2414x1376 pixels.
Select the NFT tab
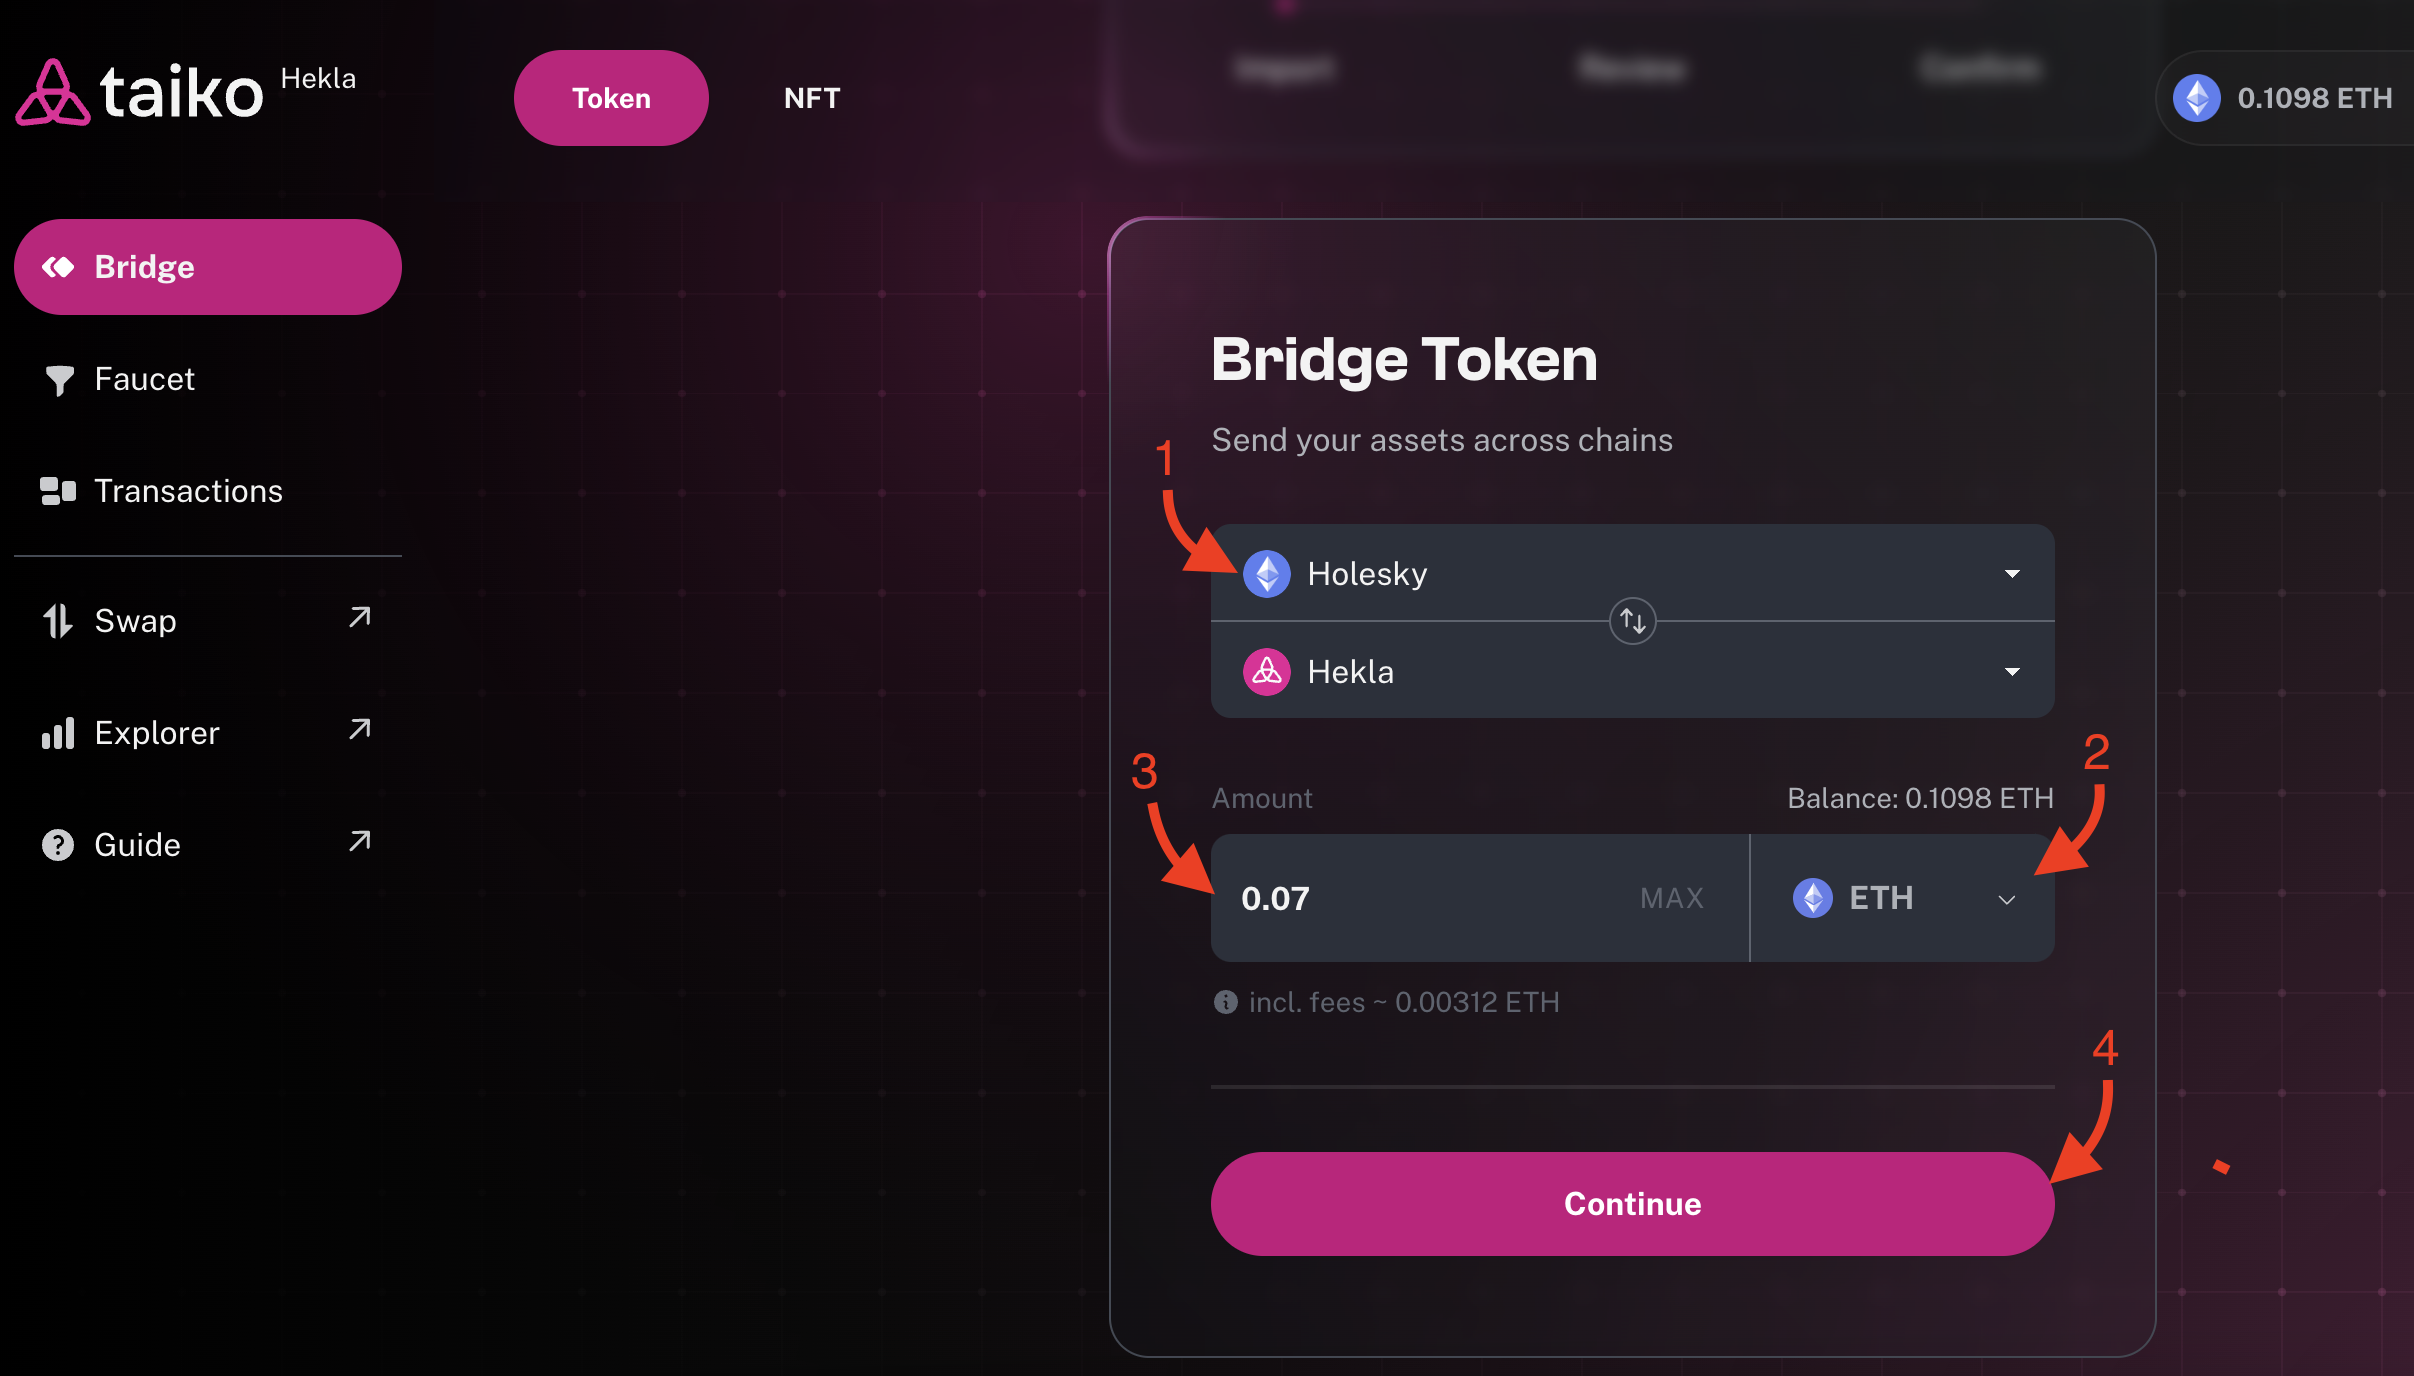811,96
